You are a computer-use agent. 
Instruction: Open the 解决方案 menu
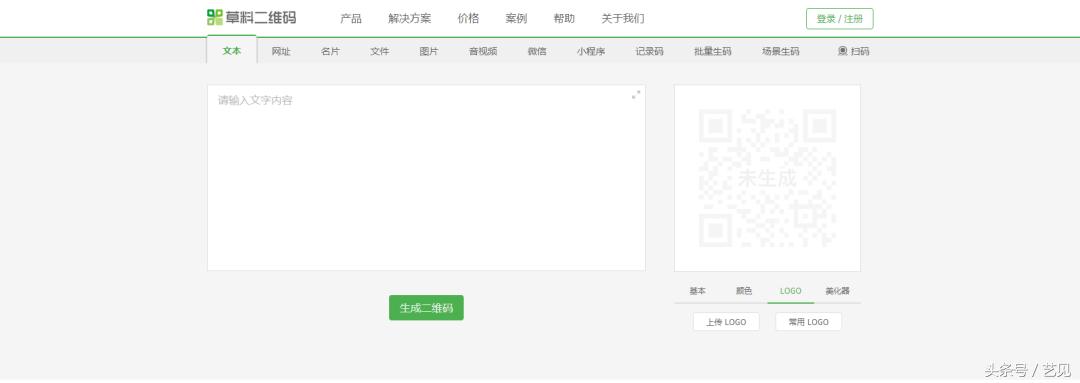pos(410,19)
